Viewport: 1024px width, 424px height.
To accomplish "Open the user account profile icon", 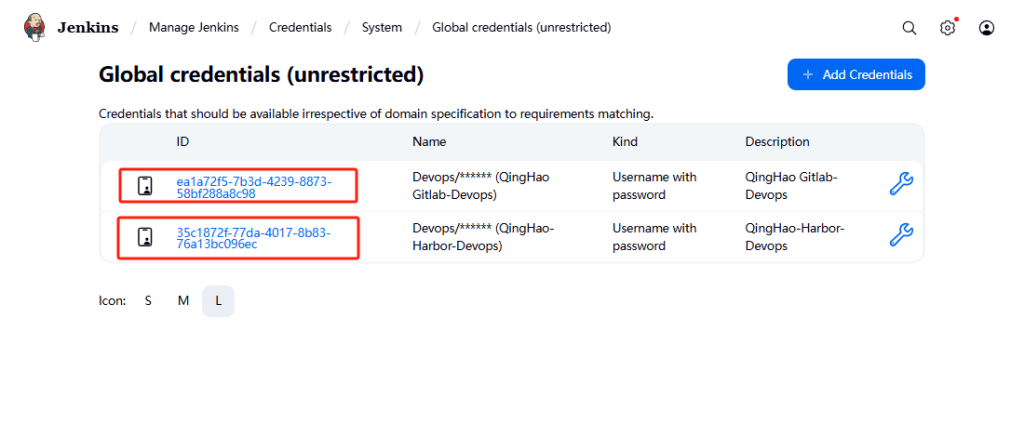I will pos(987,28).
